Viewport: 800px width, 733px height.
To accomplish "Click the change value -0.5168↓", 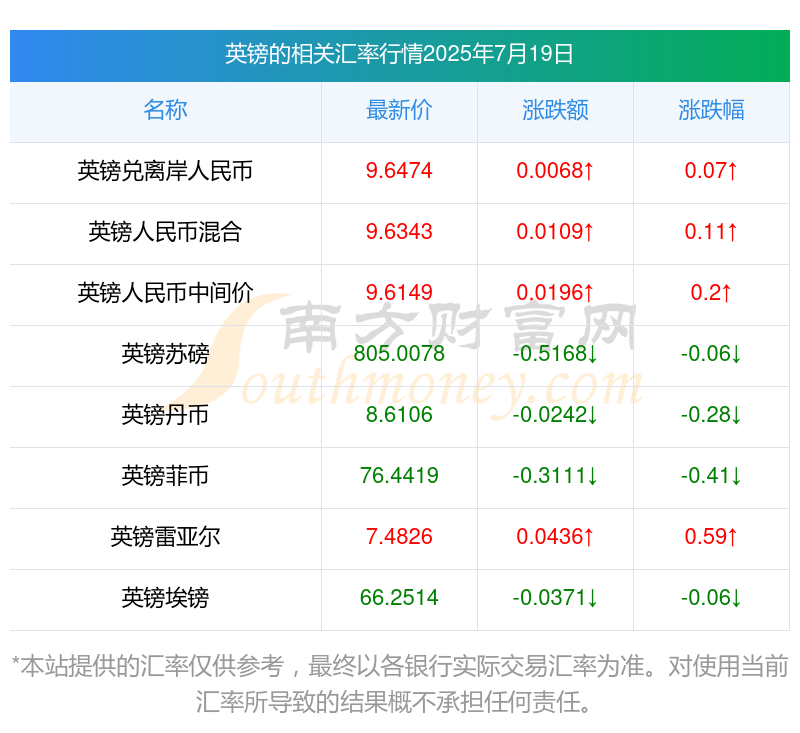I will click(555, 354).
